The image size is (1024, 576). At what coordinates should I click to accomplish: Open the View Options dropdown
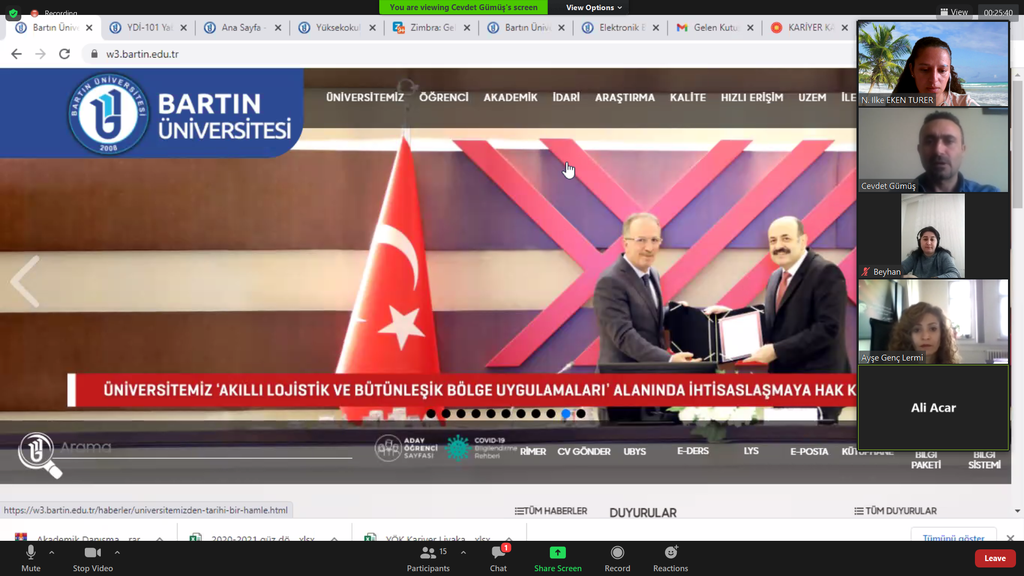[593, 7]
